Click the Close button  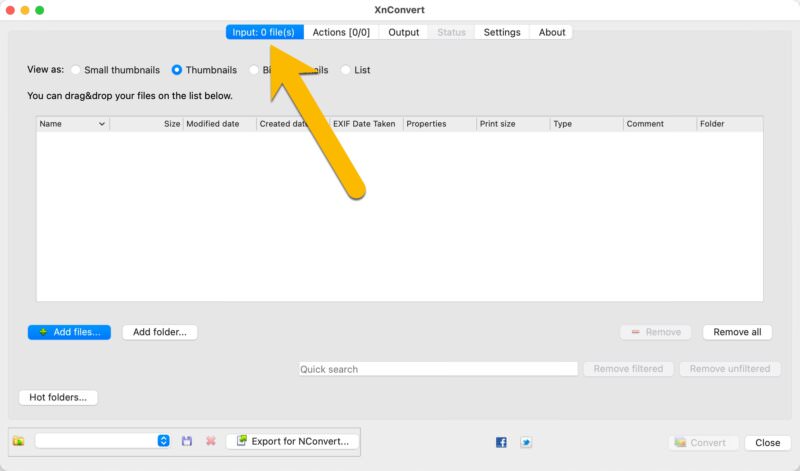767,443
